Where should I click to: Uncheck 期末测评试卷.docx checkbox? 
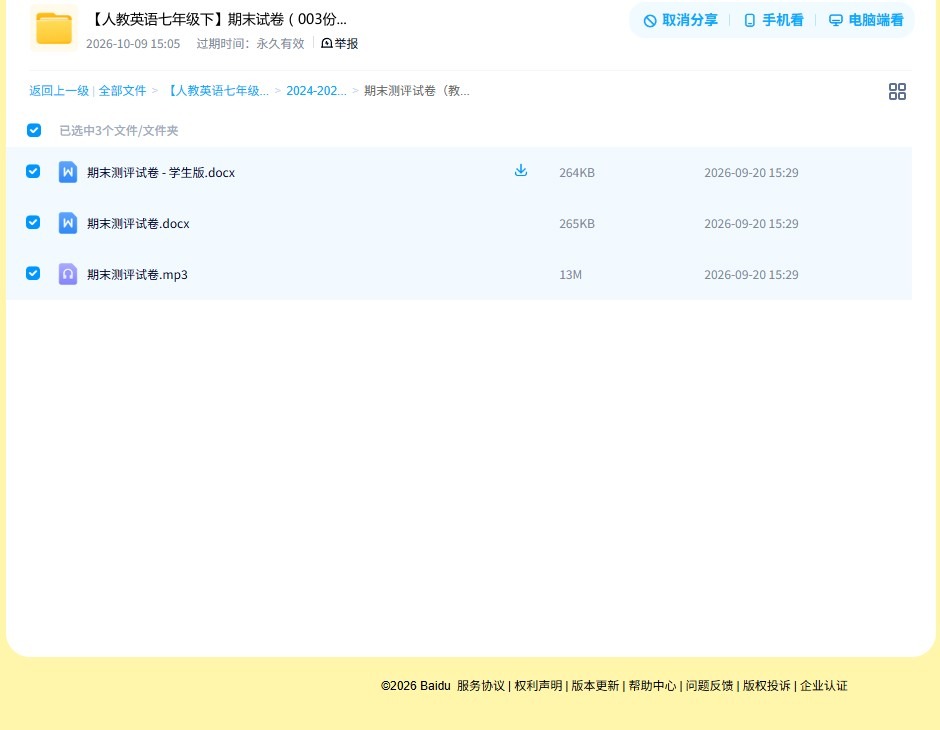click(33, 222)
